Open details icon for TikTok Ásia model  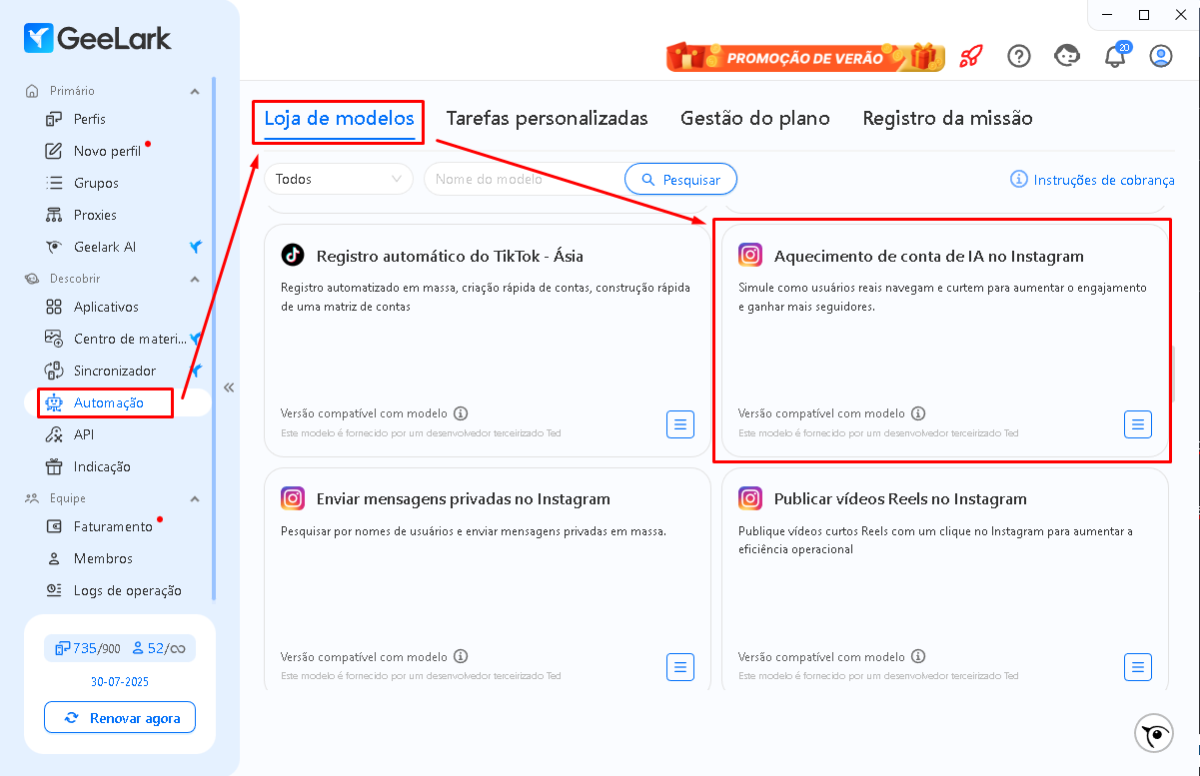(x=680, y=424)
